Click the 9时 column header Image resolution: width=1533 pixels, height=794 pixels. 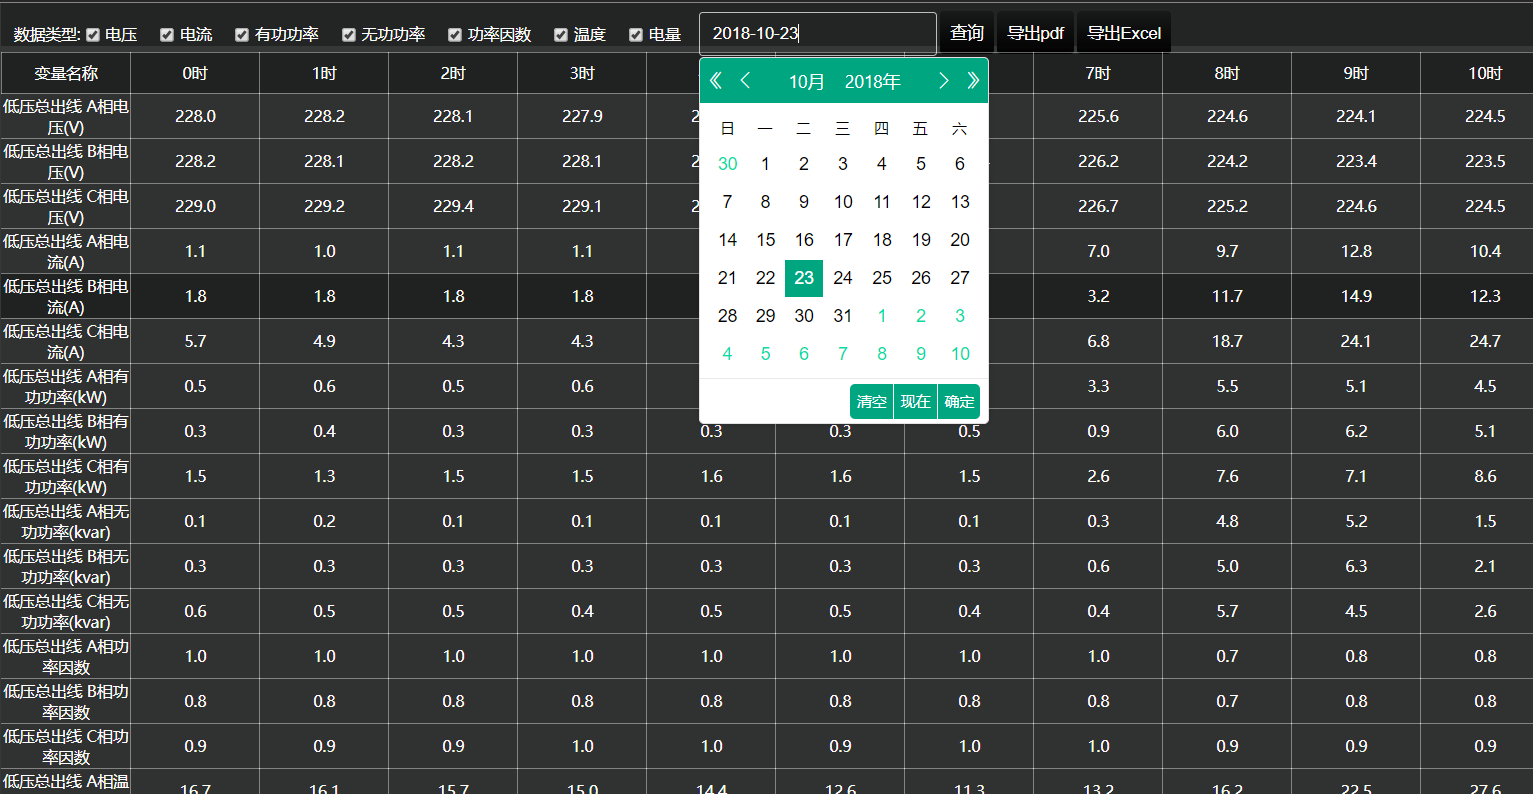pos(1356,73)
